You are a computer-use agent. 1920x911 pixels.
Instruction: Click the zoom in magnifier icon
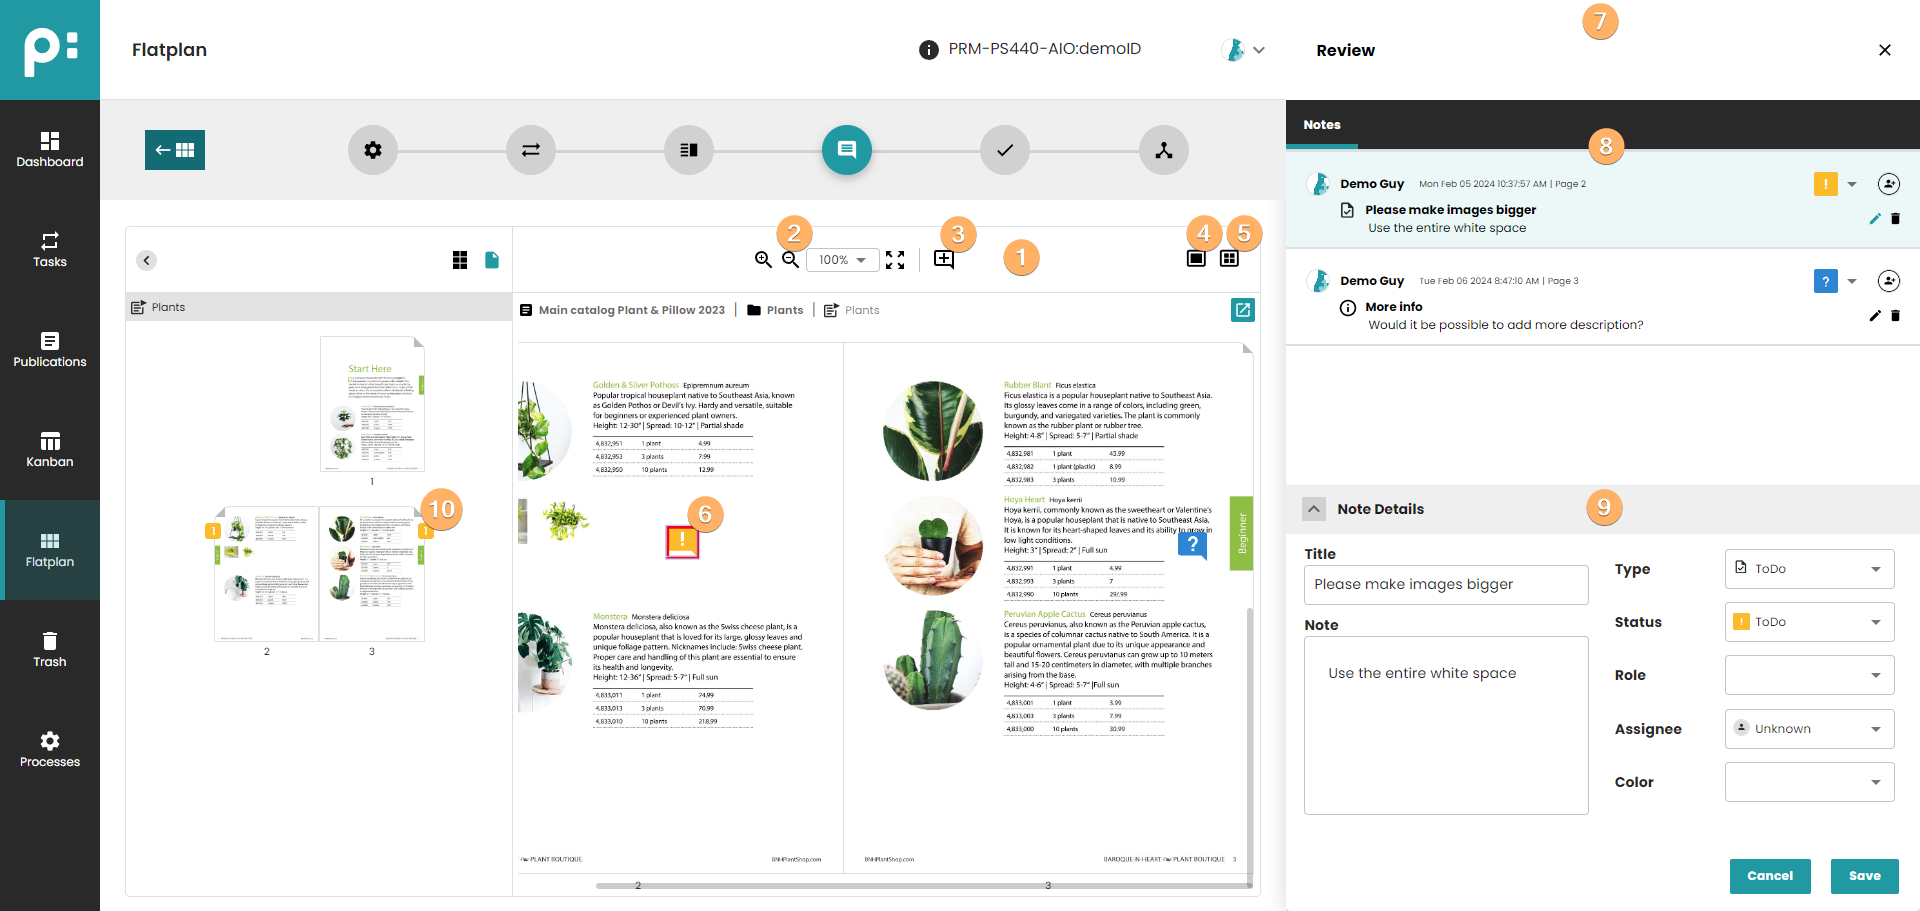tap(763, 260)
